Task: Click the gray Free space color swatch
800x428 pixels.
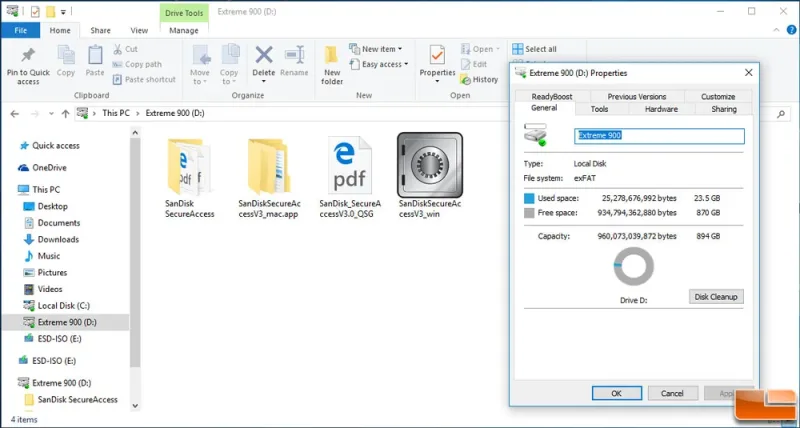Action: point(529,213)
